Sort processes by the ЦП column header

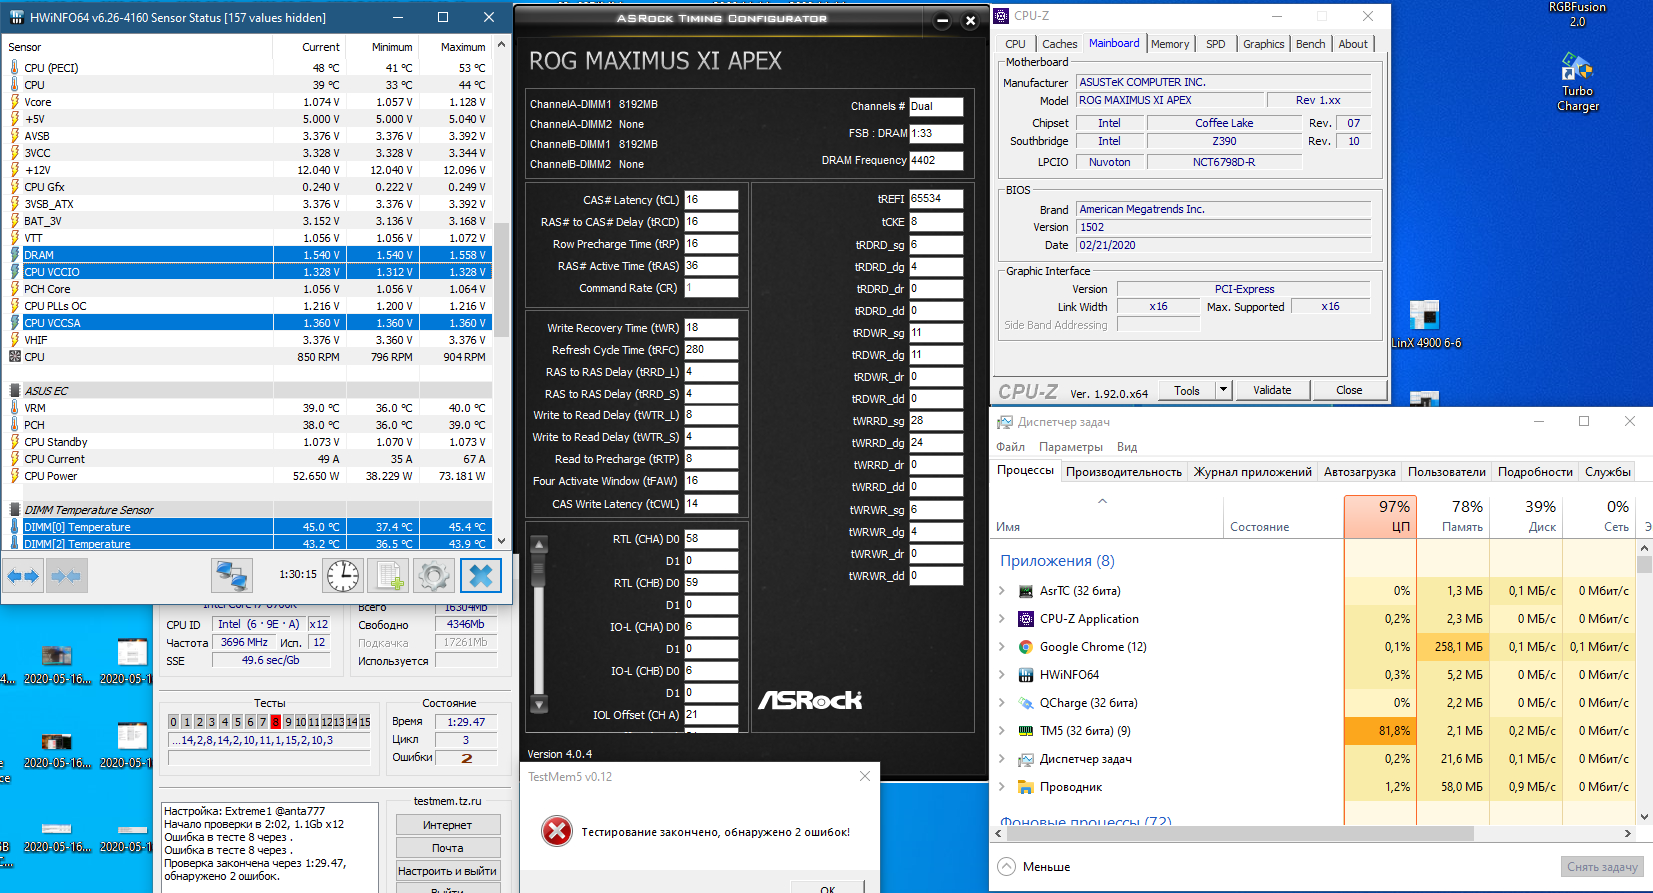point(1380,516)
